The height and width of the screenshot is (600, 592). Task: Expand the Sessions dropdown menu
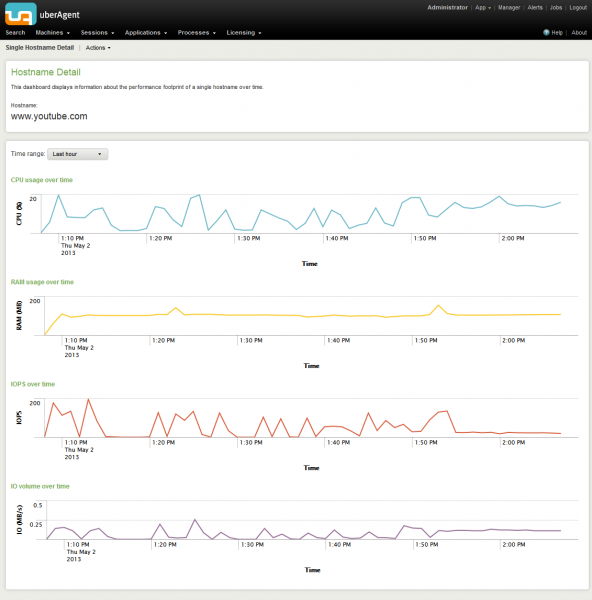pyautogui.click(x=97, y=33)
